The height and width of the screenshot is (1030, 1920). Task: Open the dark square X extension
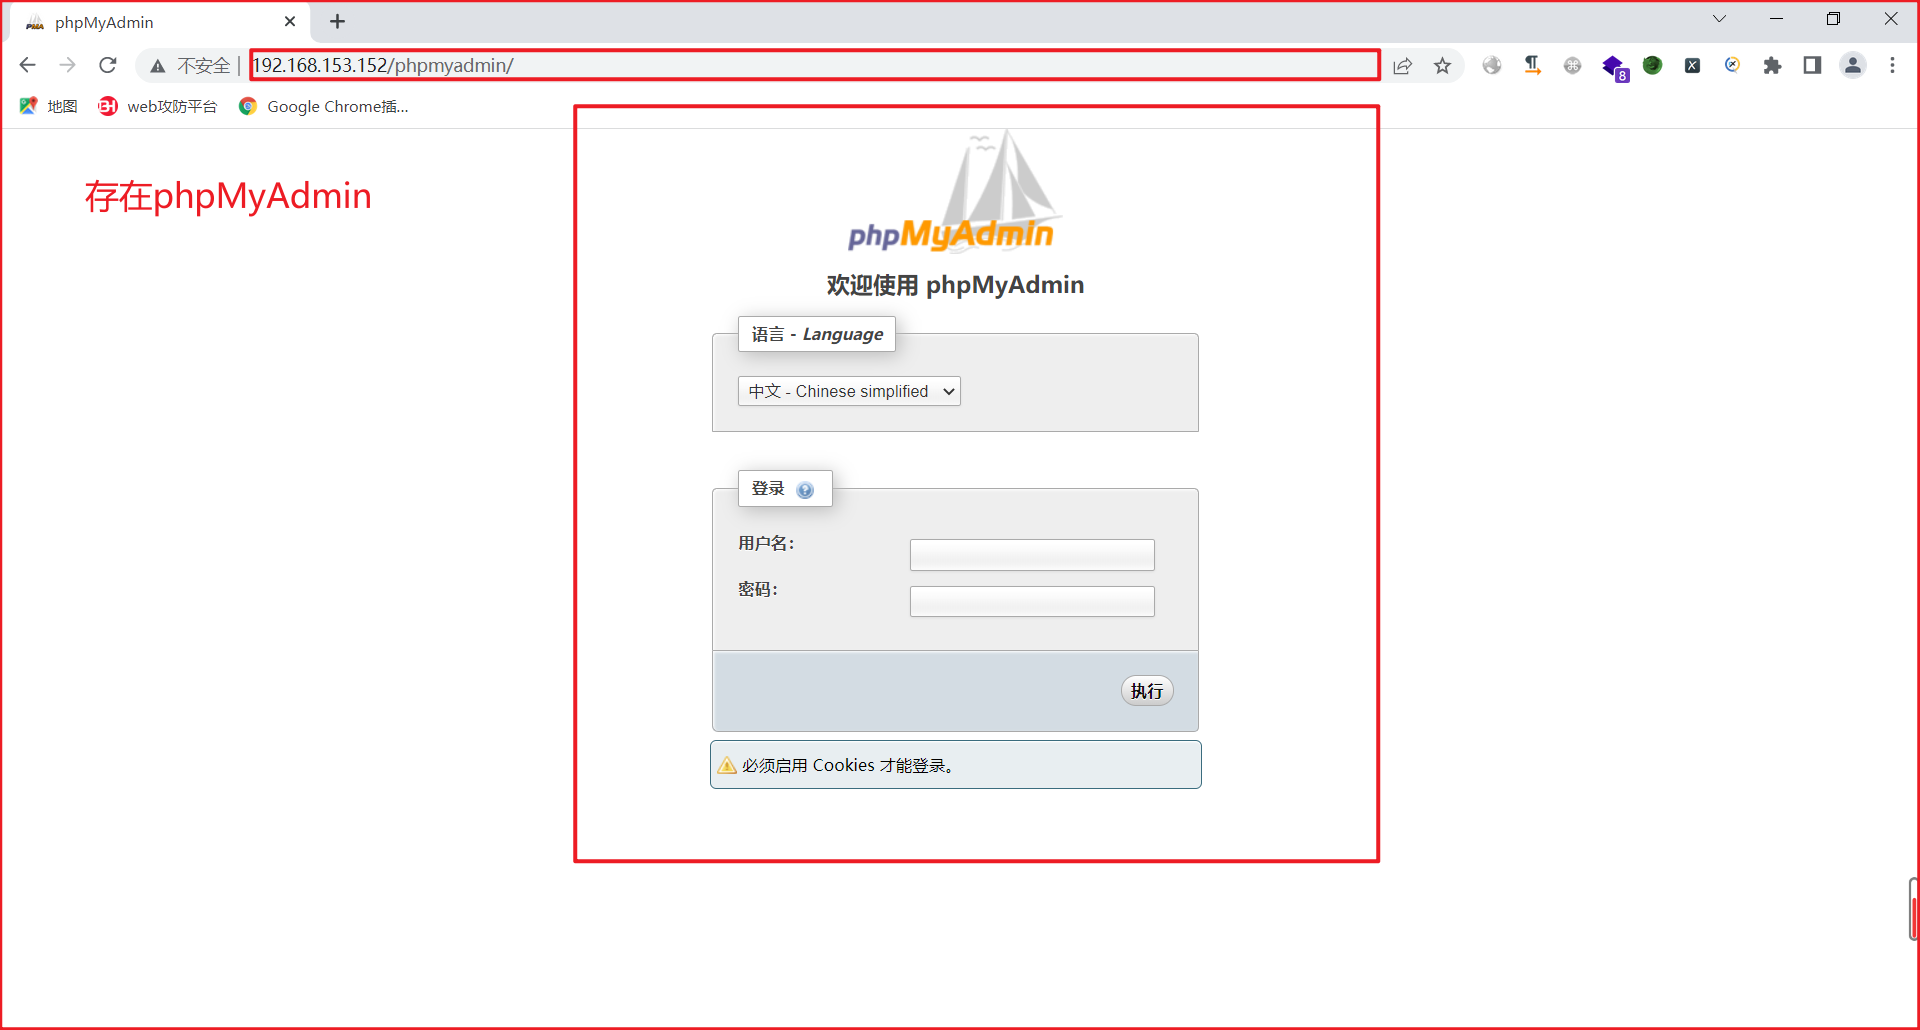pyautogui.click(x=1692, y=65)
